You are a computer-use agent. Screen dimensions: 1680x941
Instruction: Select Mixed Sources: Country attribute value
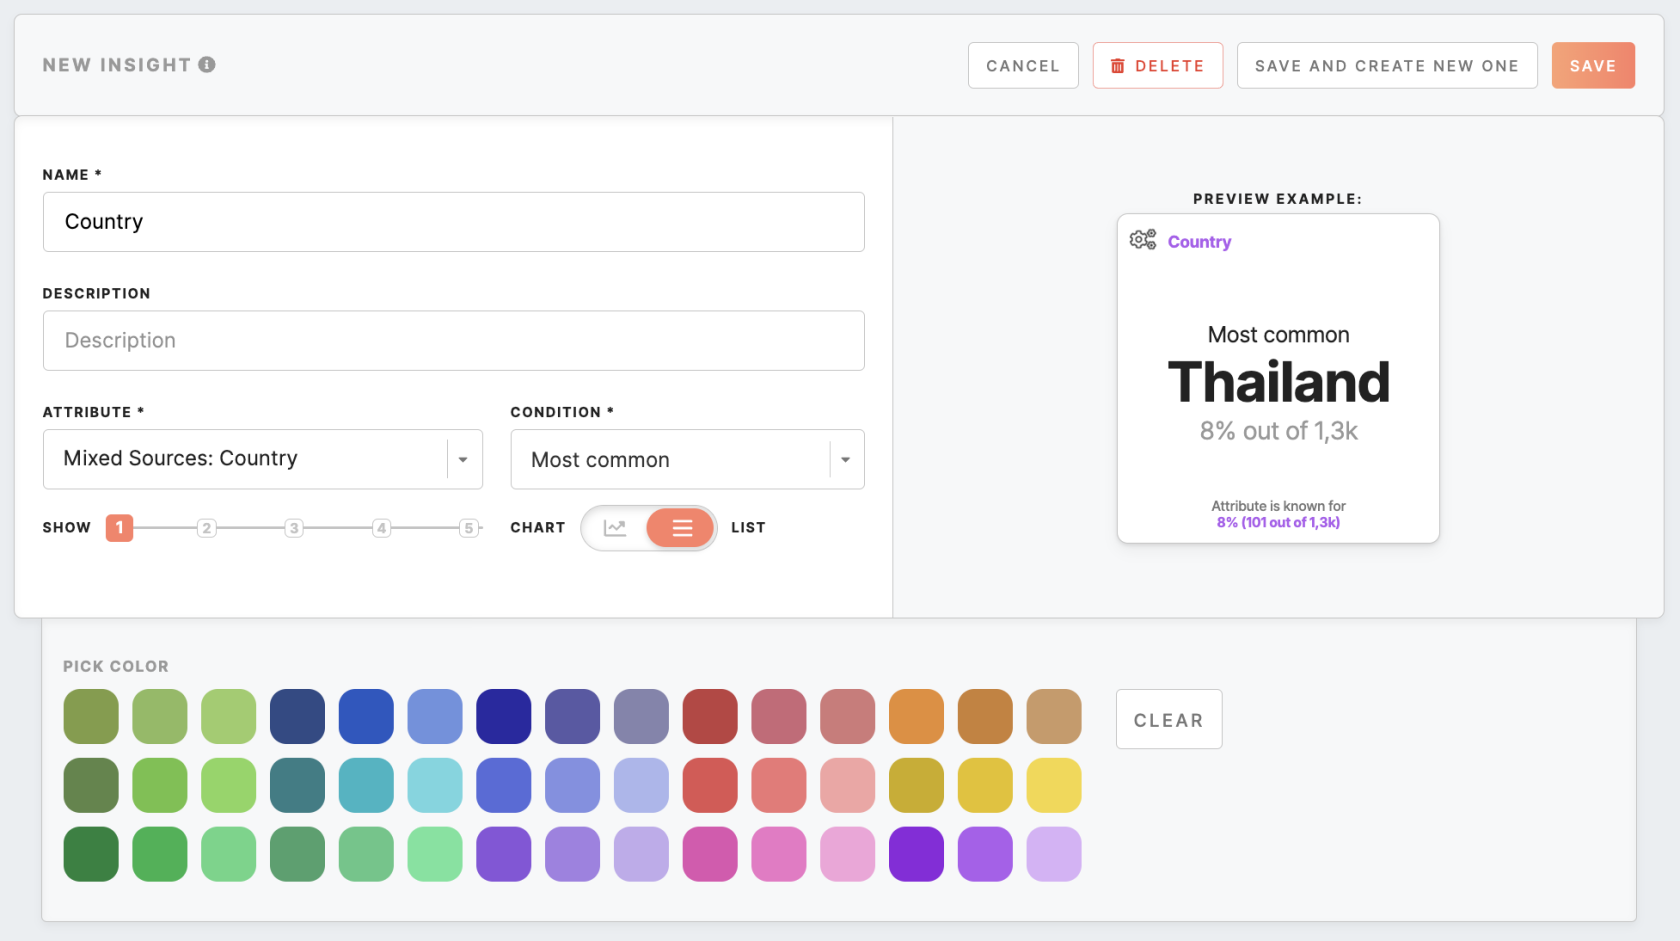(x=180, y=458)
